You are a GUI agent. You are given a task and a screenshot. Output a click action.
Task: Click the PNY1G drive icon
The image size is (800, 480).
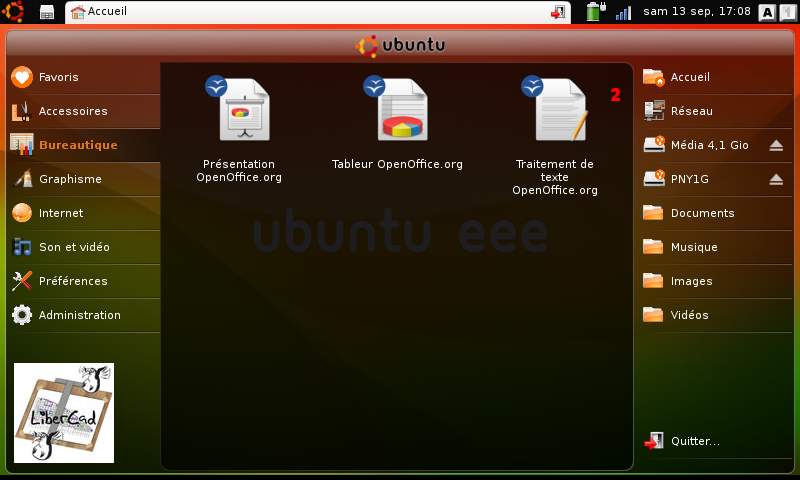coord(654,179)
